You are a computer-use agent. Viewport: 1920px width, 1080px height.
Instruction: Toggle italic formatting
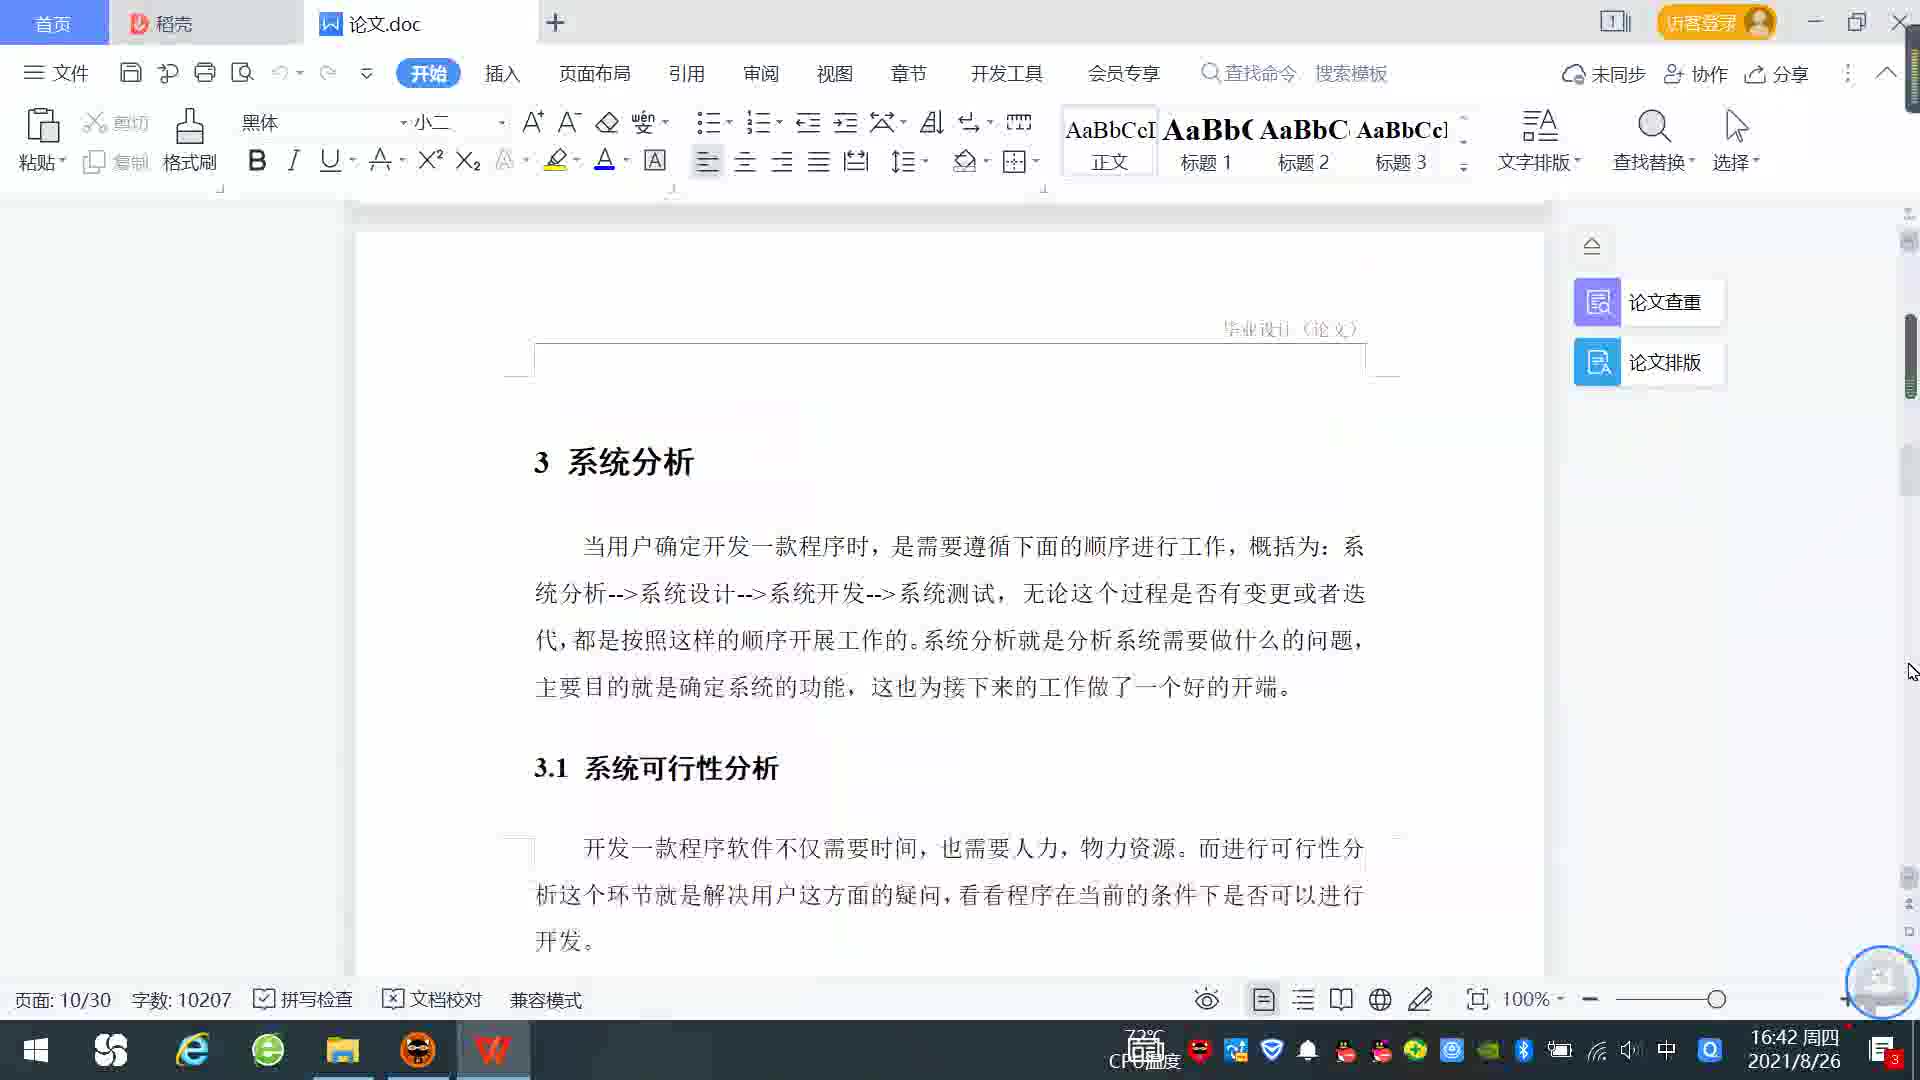coord(293,160)
